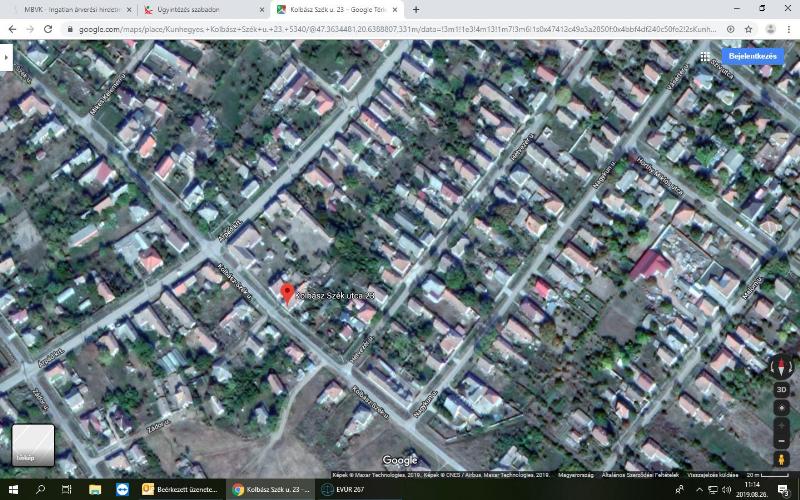The image size is (800, 500).
Task: Bookmark this page with the star
Action: coord(748,30)
